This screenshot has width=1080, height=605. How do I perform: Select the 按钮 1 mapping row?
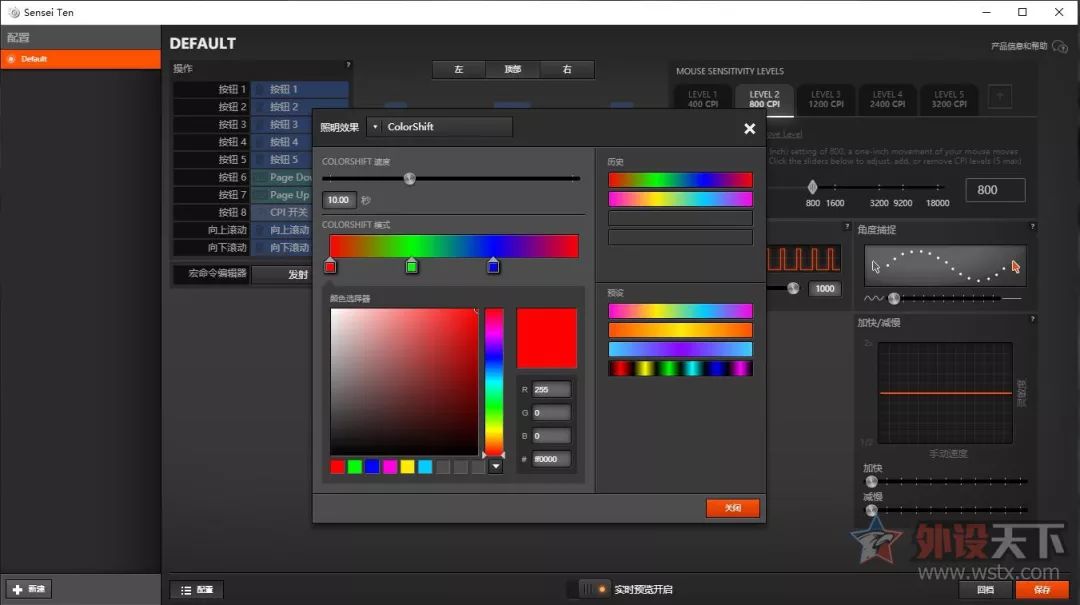tap(261, 89)
